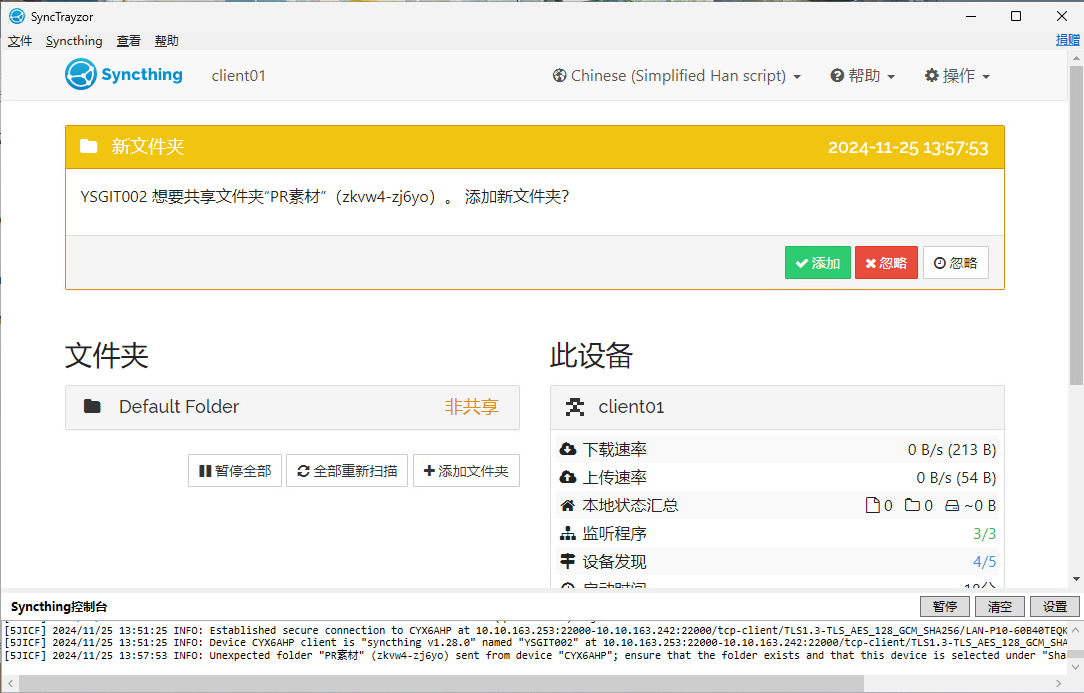Viewport: 1084px width, 693px height.
Task: Click the Unexpected folder console log line
Action: coord(536,655)
